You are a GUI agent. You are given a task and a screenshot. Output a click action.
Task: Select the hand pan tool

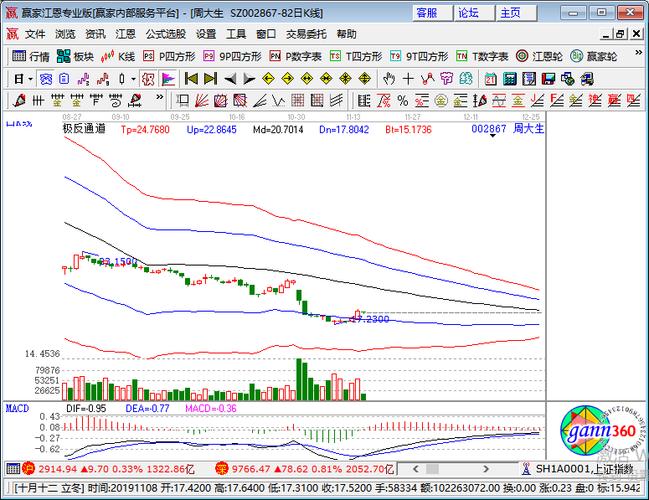pos(388,79)
